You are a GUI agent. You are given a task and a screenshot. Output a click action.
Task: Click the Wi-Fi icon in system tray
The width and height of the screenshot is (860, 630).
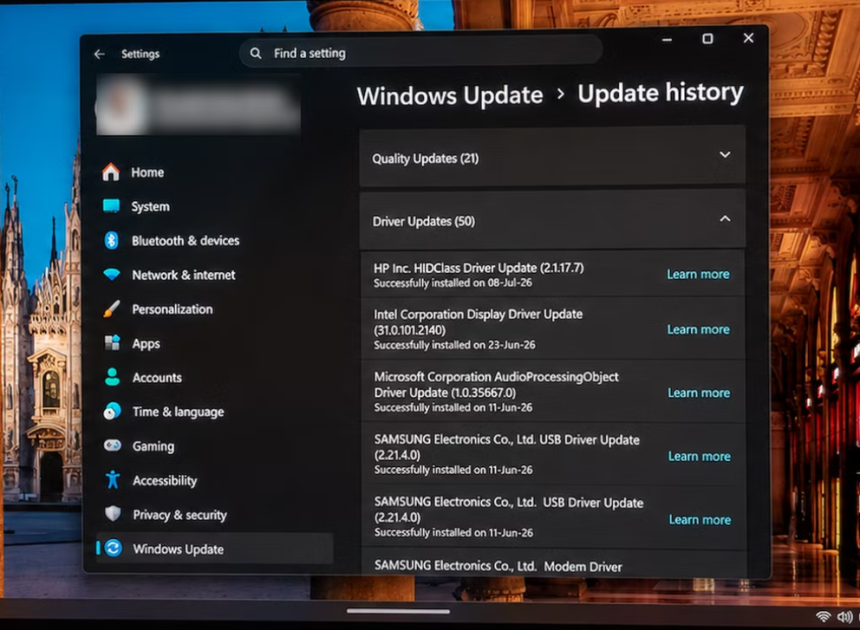pos(823,617)
